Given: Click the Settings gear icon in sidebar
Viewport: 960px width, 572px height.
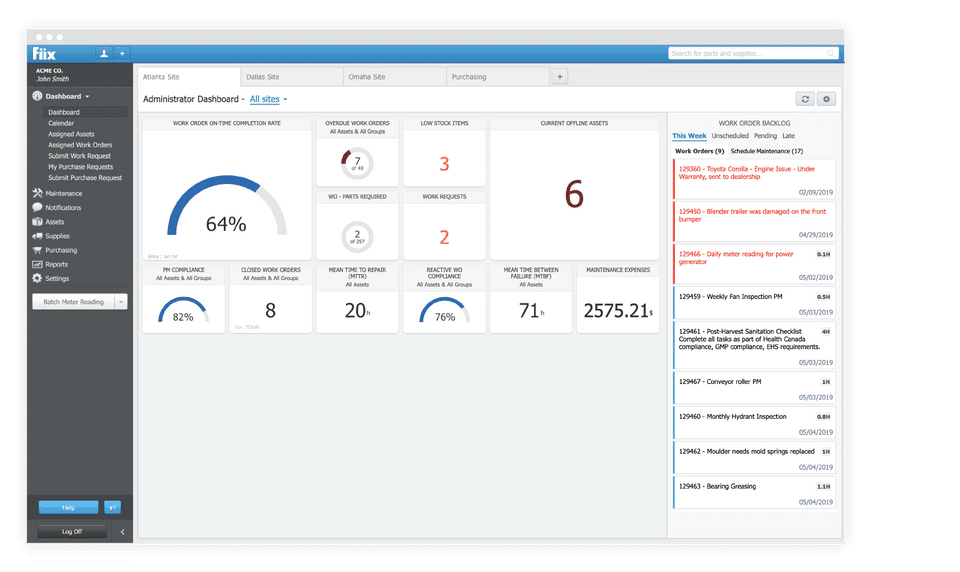Looking at the screenshot, I should 37,278.
